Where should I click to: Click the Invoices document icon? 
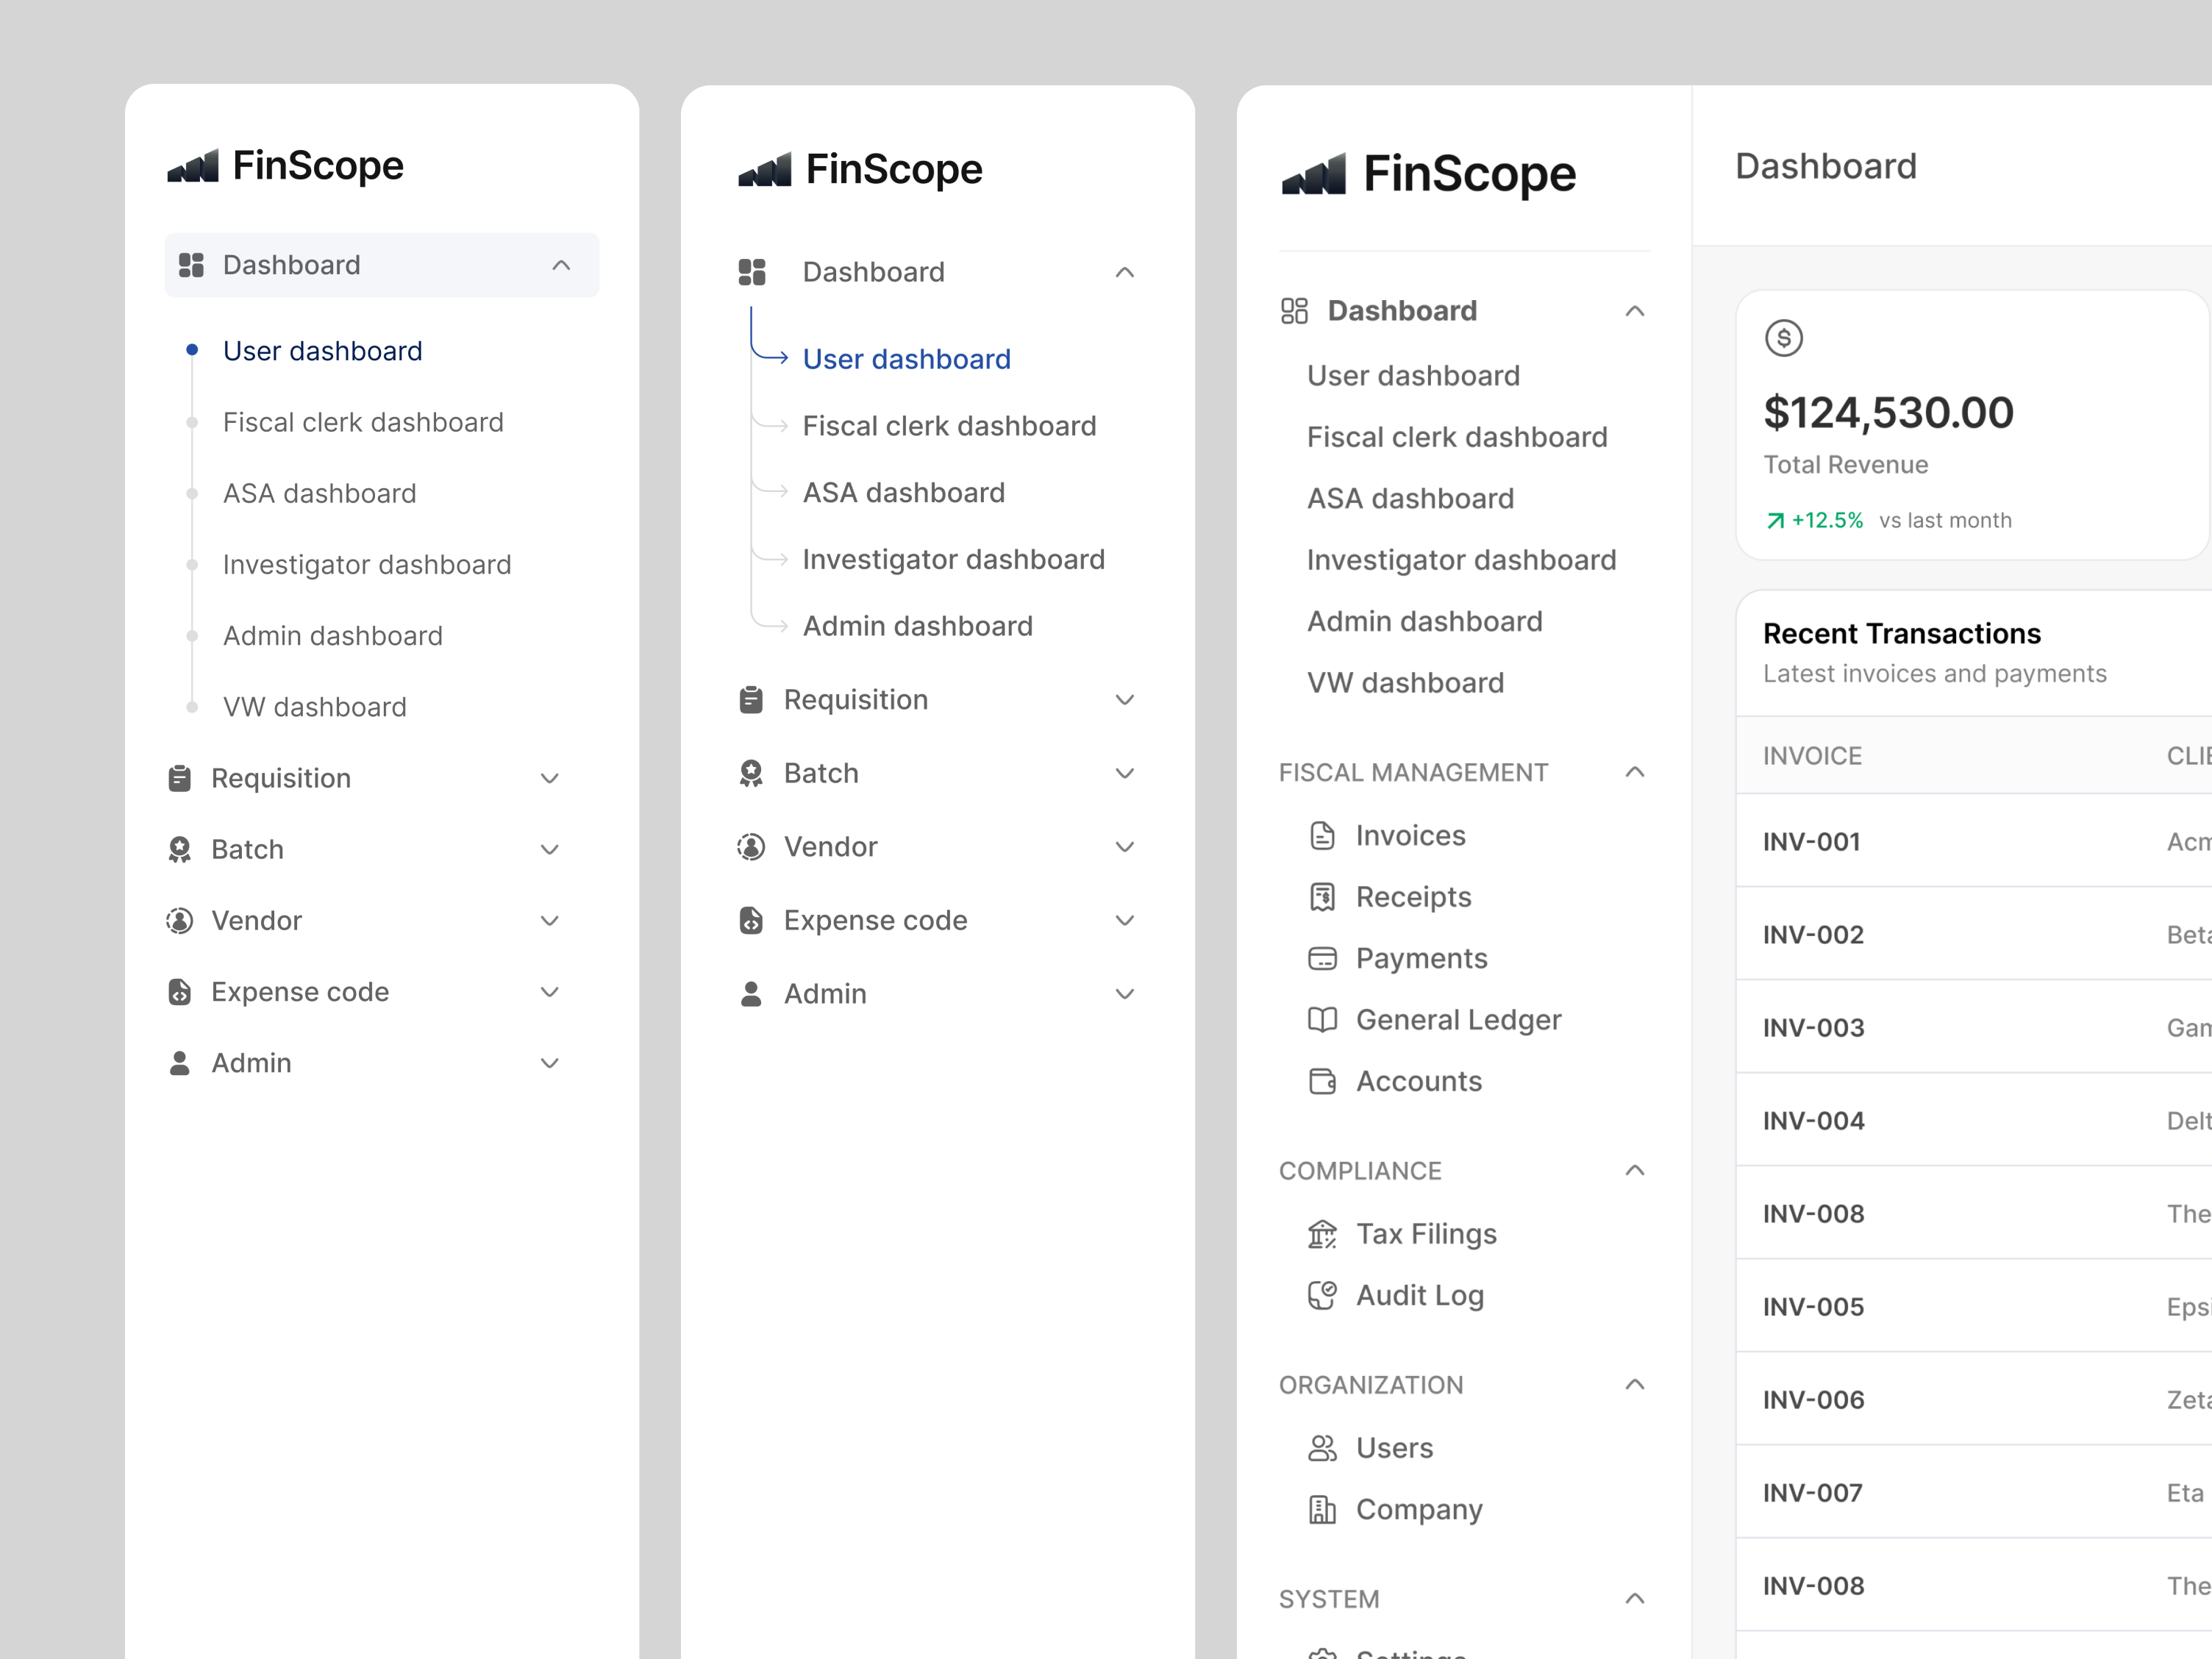click(x=1322, y=835)
